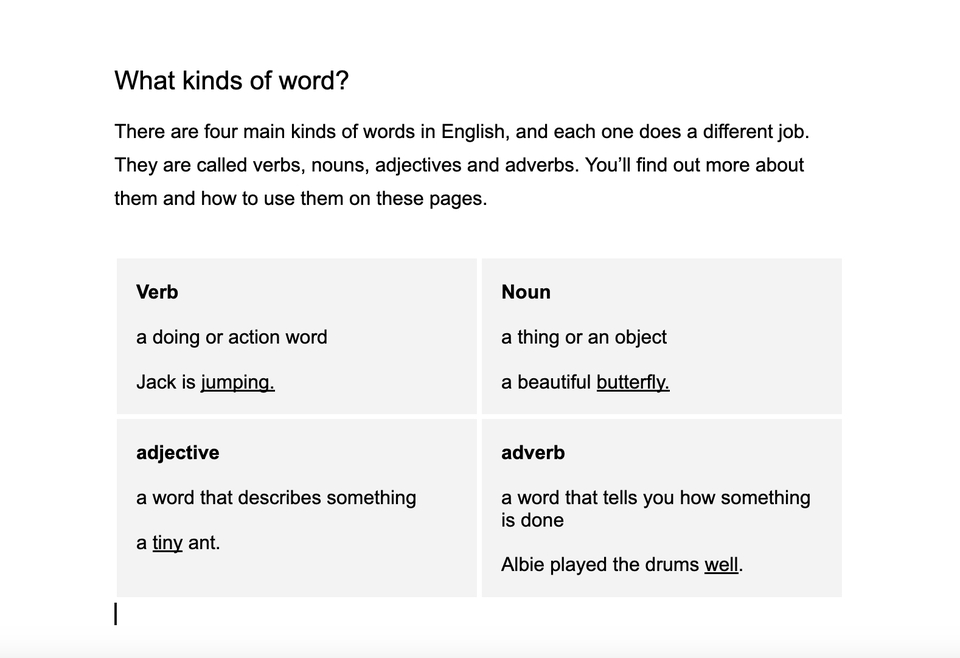Place cursor in 'a thing or an object'
The height and width of the screenshot is (658, 960).
pos(583,337)
